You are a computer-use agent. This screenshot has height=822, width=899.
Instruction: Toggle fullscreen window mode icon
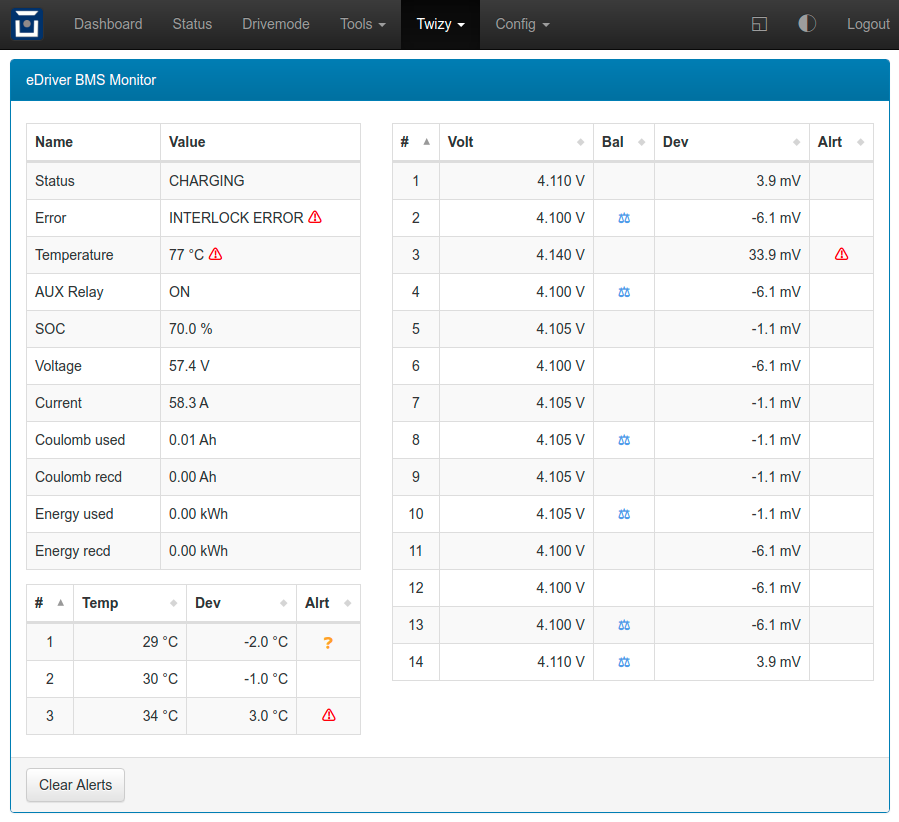coord(759,24)
